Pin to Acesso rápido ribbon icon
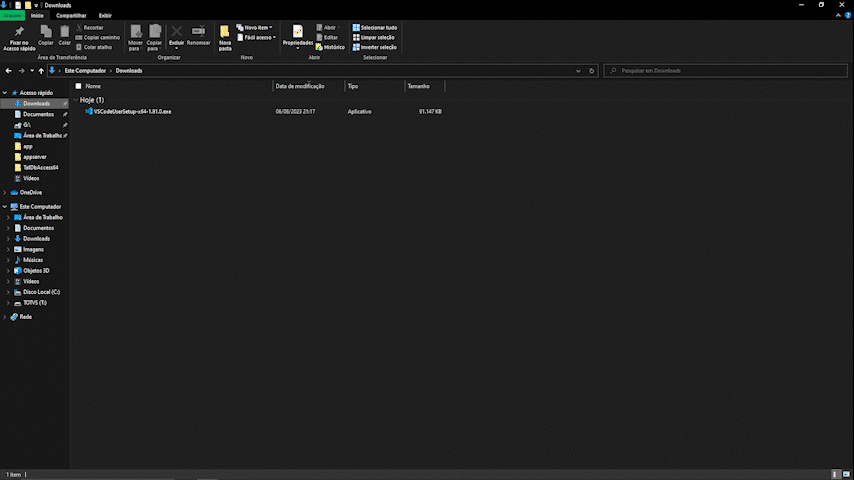The height and width of the screenshot is (480, 854). click(19, 38)
